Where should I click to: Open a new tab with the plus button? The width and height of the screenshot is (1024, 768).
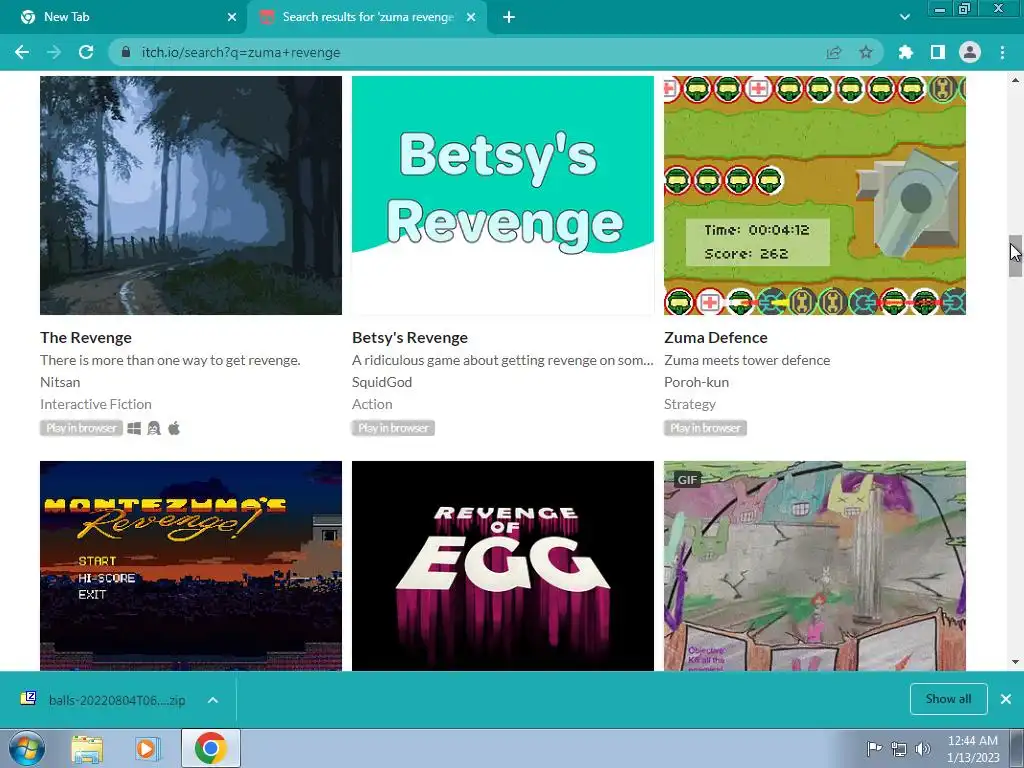click(509, 17)
